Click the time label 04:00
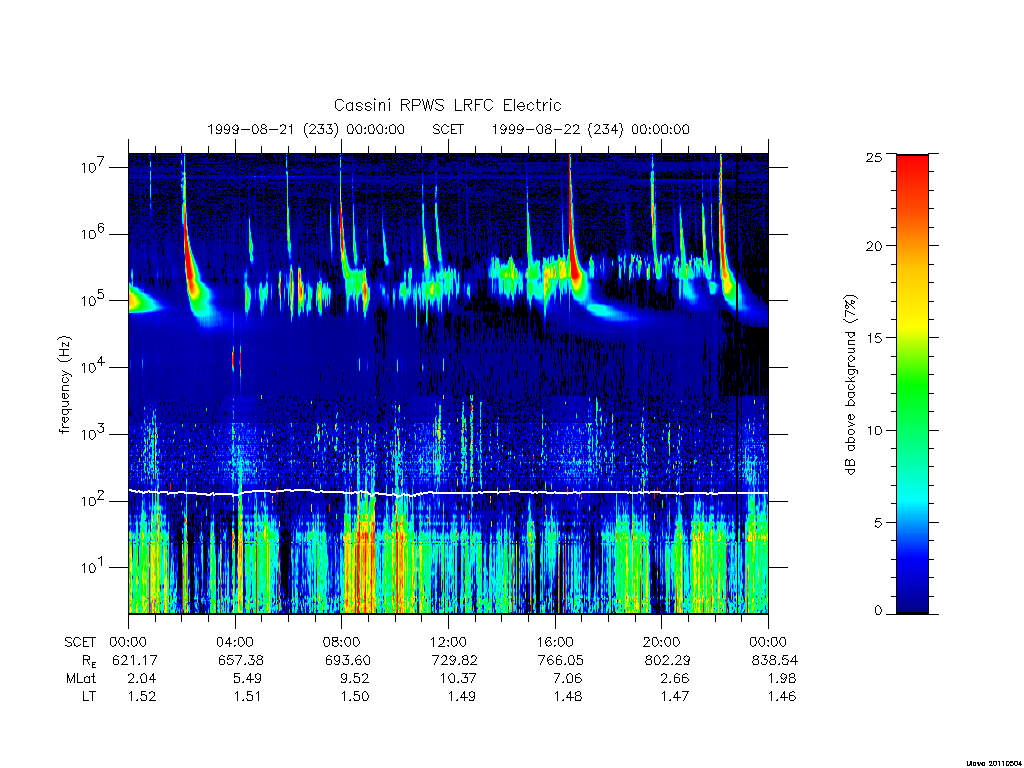The width and height of the screenshot is (1024, 768). coord(235,642)
